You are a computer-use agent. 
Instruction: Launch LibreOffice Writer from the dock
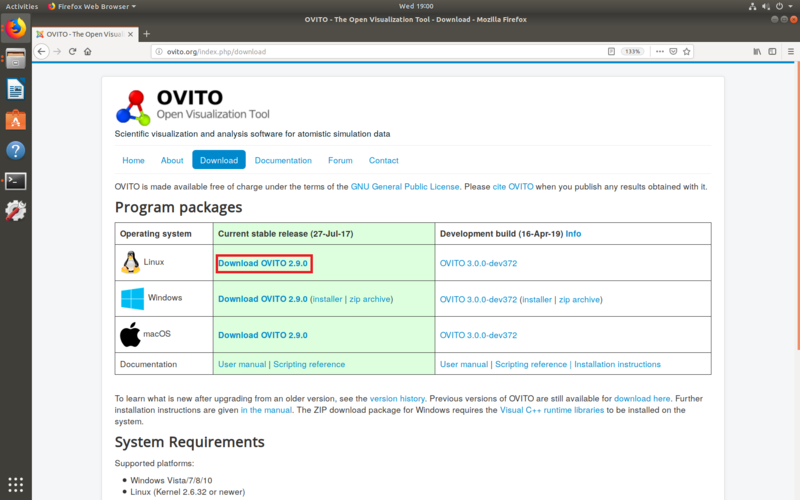tap(16, 90)
